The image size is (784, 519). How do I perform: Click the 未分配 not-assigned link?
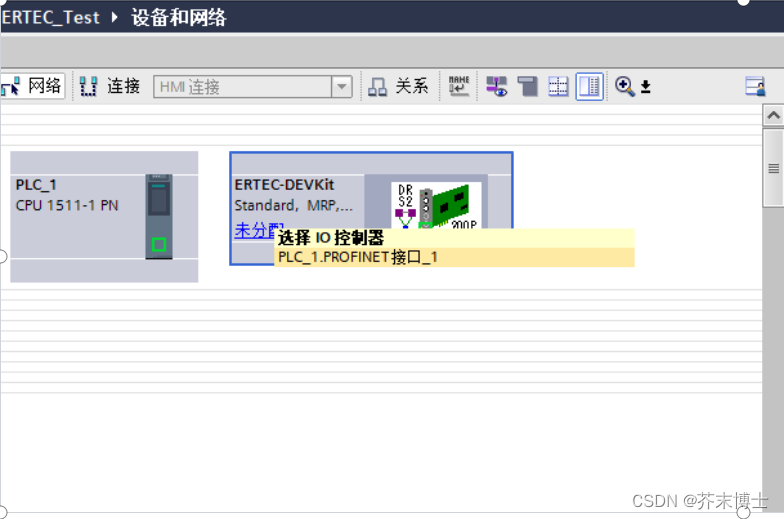[x=254, y=230]
